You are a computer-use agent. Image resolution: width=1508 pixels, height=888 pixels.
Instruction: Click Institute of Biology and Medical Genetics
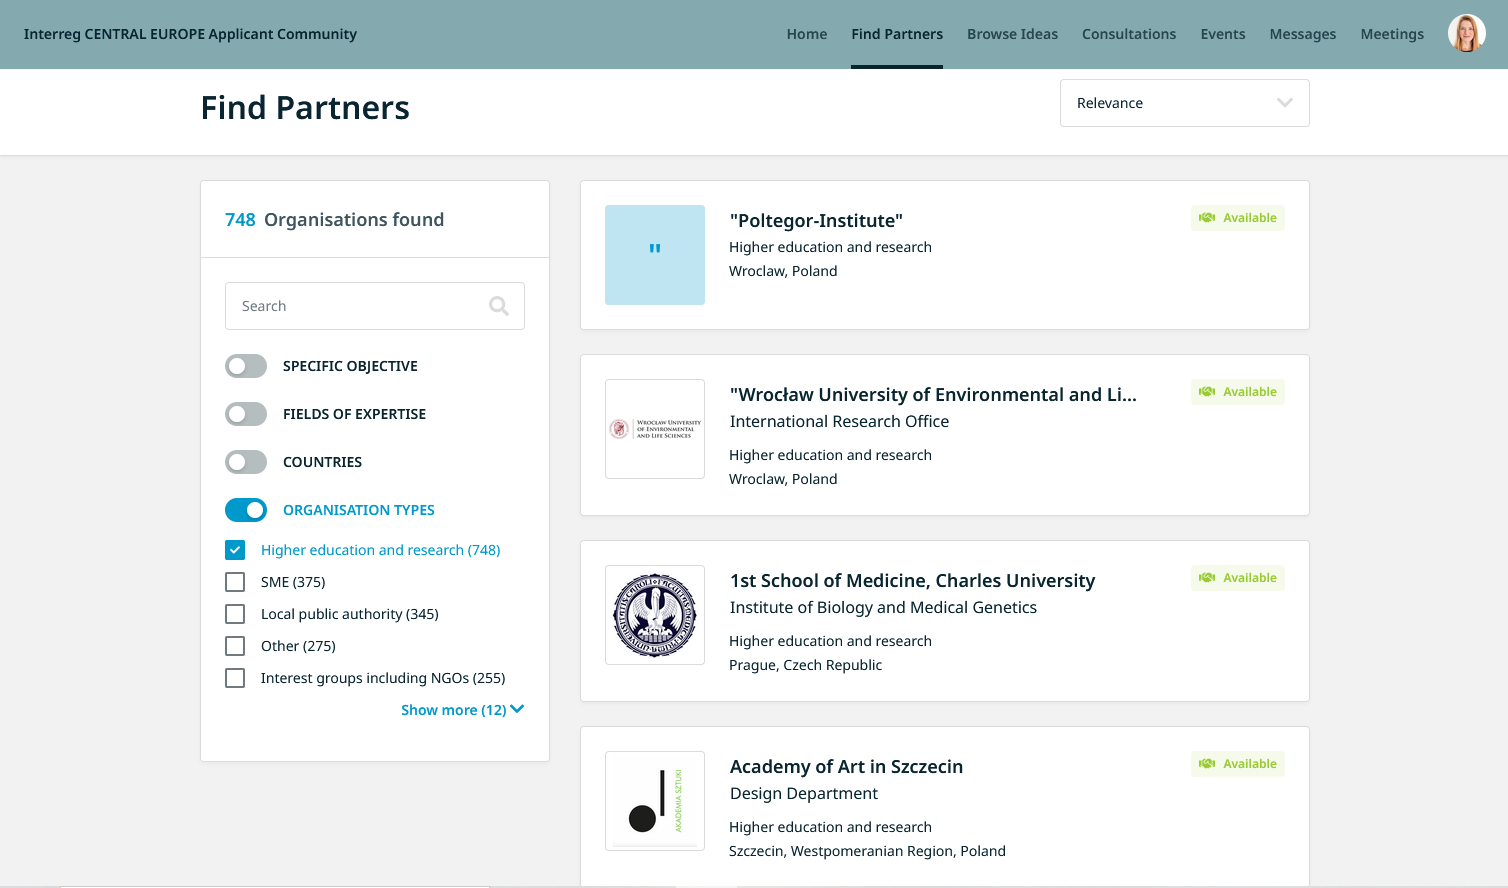tap(883, 608)
